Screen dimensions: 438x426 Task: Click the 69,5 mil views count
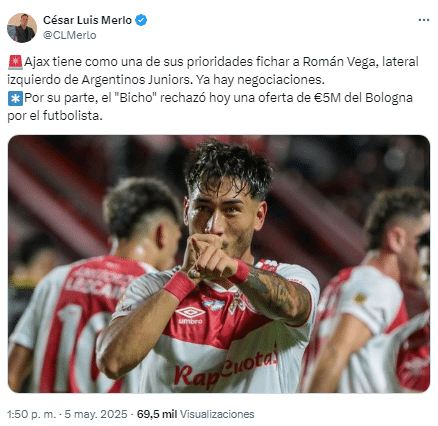click(x=157, y=414)
